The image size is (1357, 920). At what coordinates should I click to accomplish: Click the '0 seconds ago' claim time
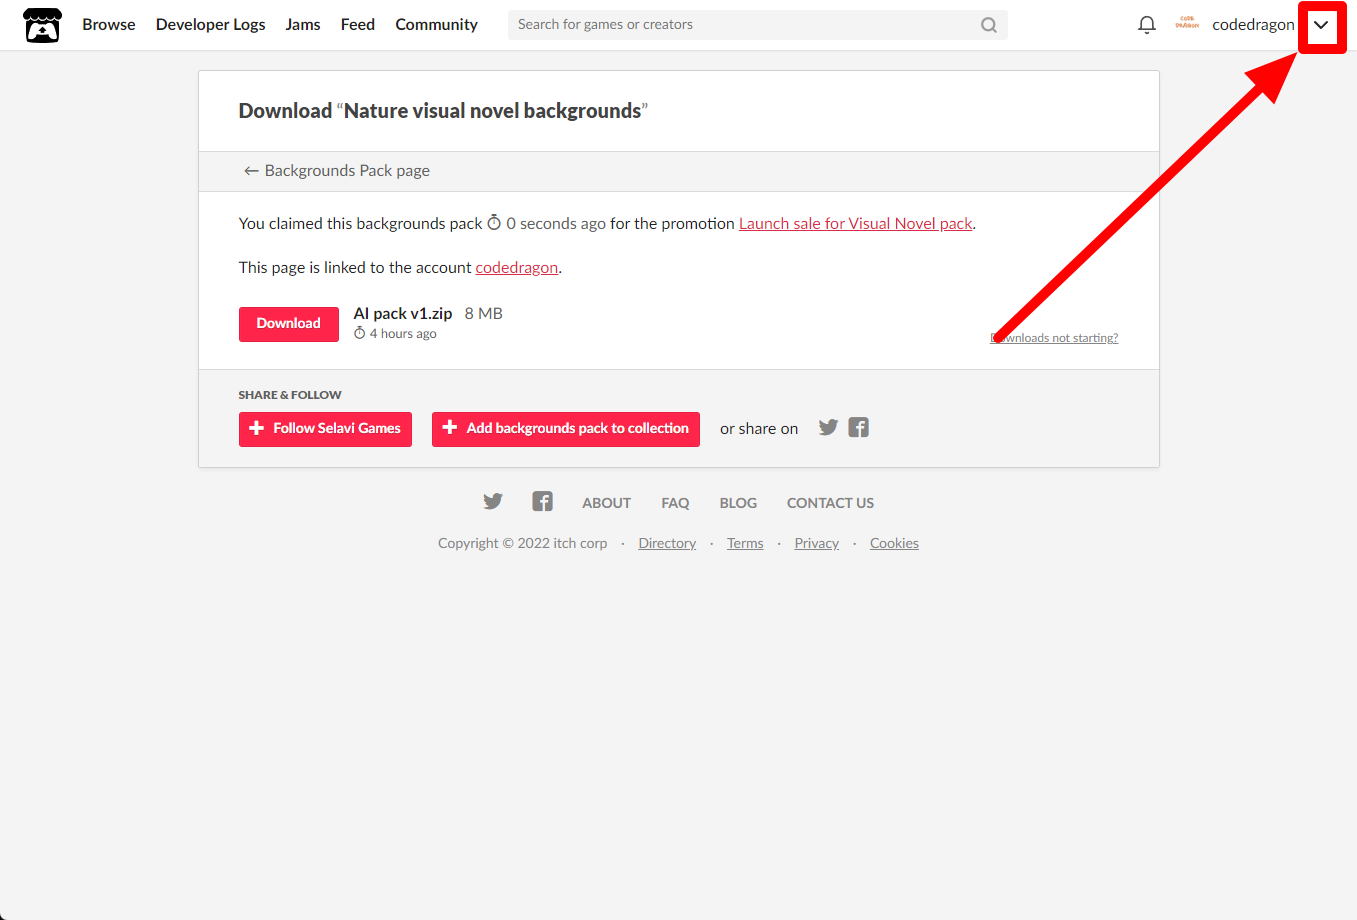(546, 224)
